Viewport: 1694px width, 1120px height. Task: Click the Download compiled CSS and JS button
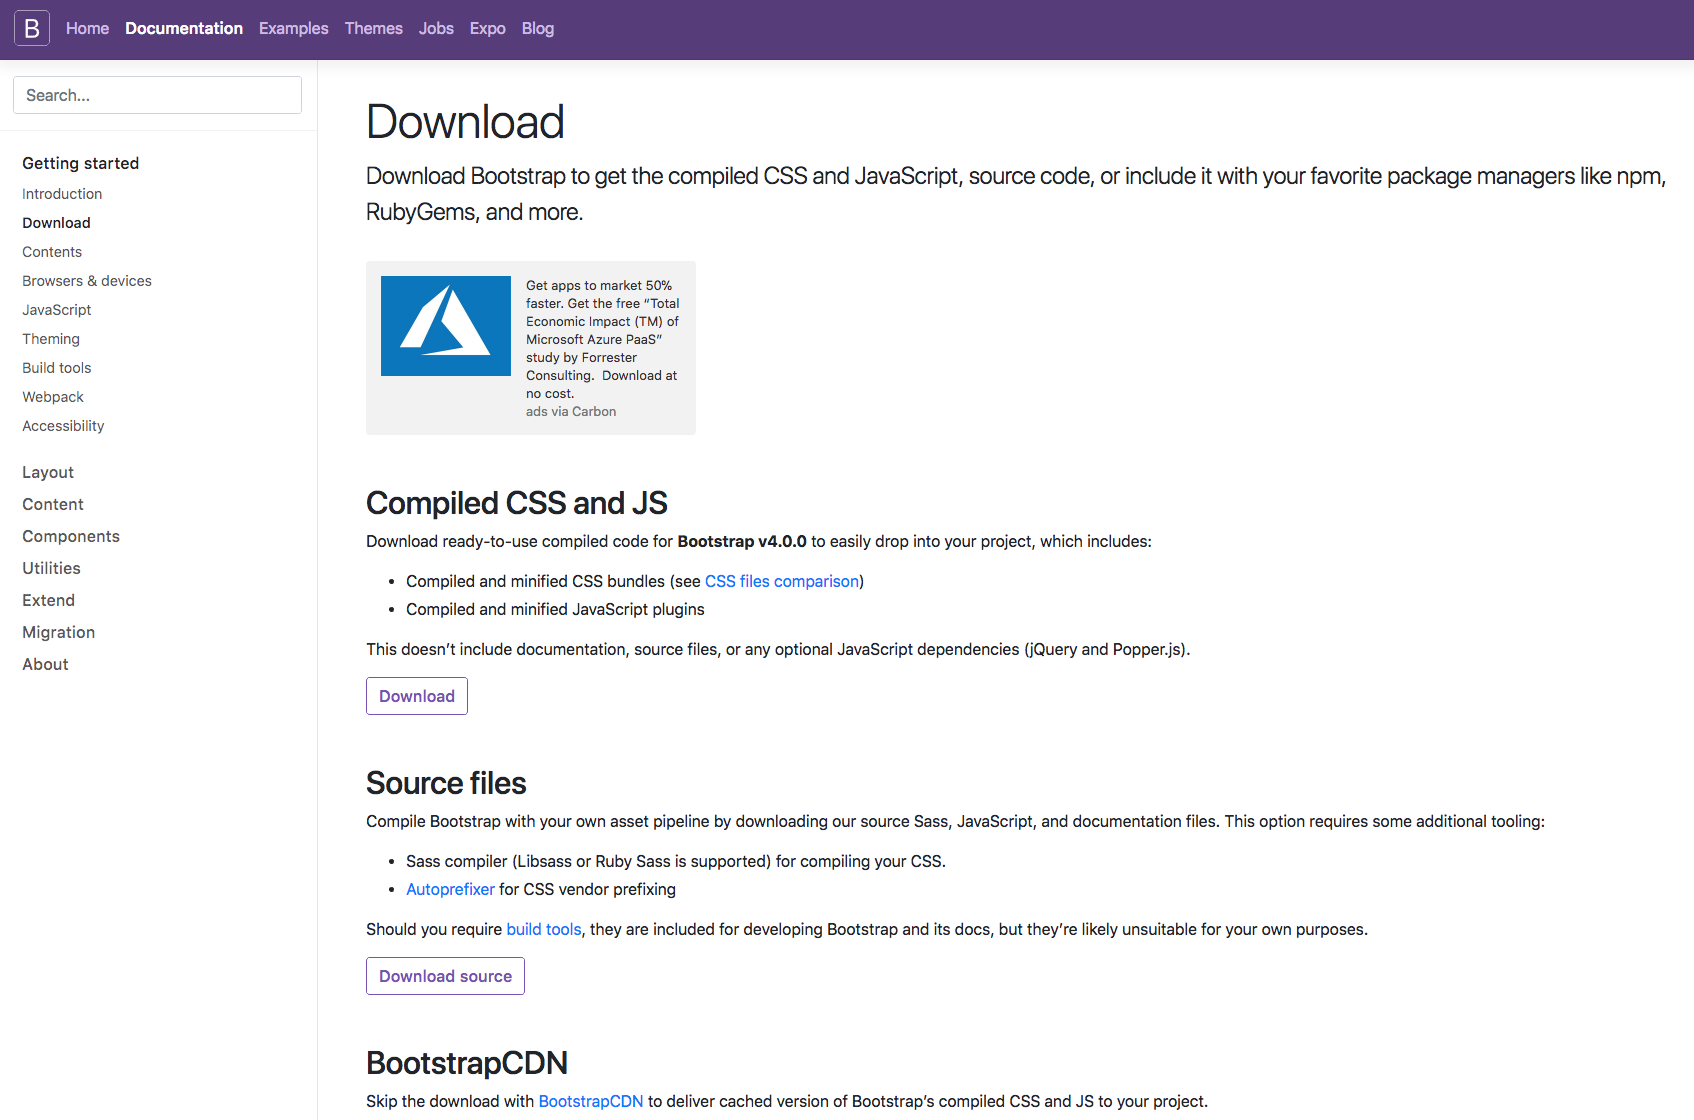pos(417,696)
